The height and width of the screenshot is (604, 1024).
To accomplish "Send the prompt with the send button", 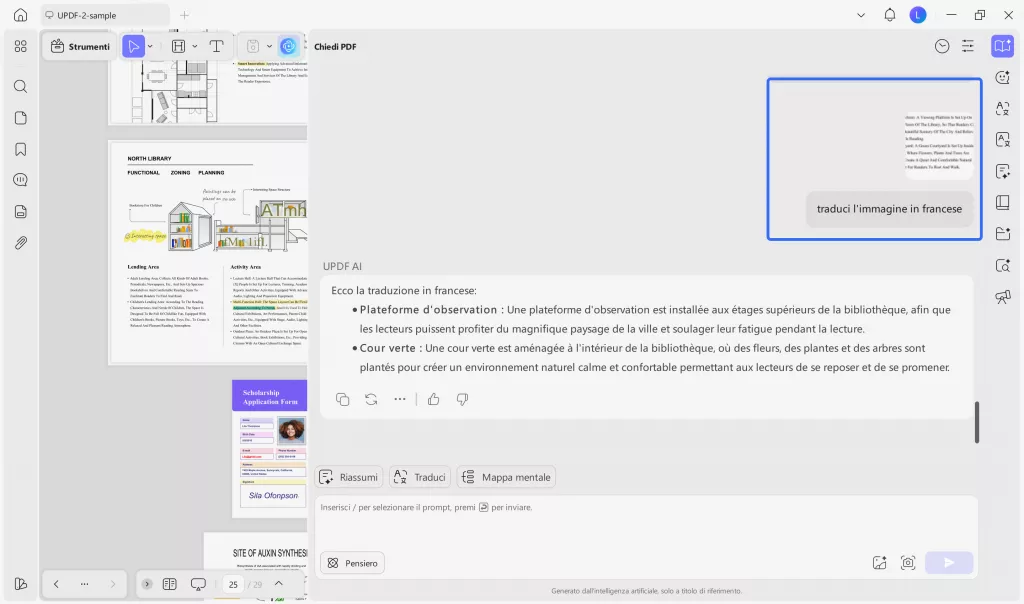I will pyautogui.click(x=949, y=563).
